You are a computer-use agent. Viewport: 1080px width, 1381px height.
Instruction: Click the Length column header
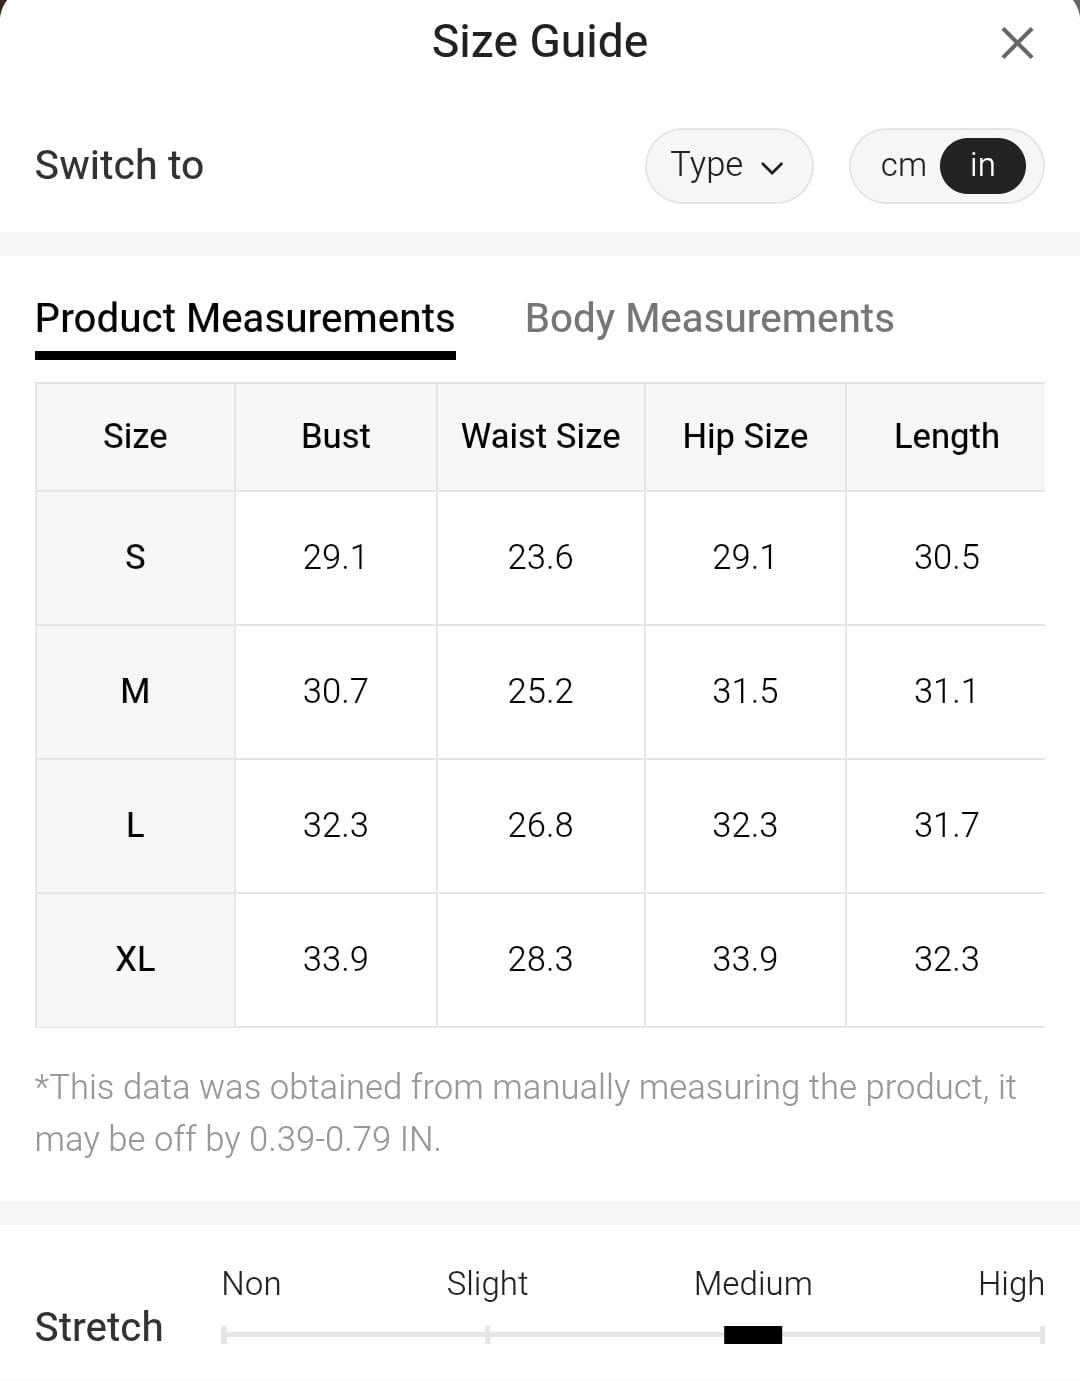click(946, 436)
